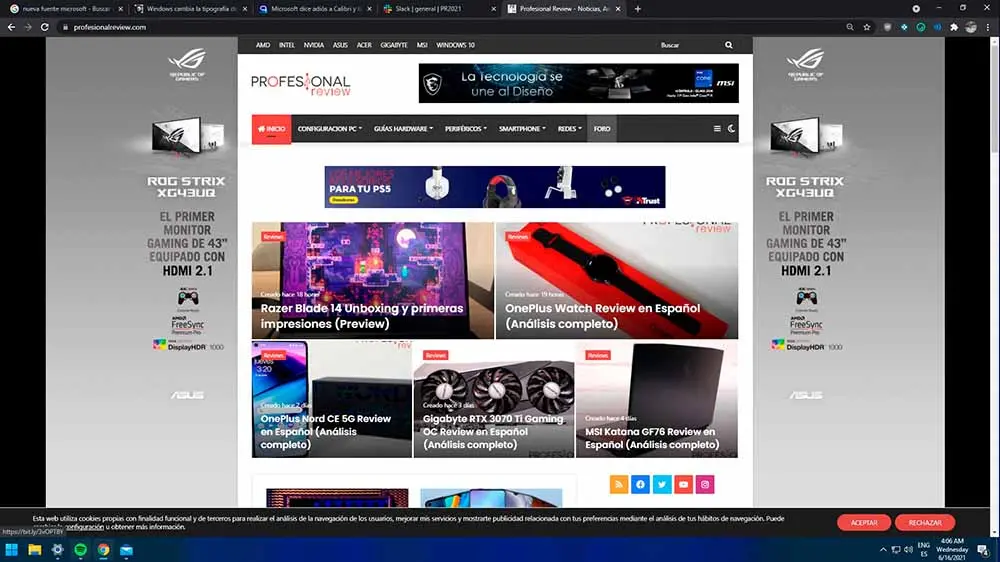This screenshot has height=562, width=1000.
Task: Open new tab with plus button
Action: (x=638, y=9)
